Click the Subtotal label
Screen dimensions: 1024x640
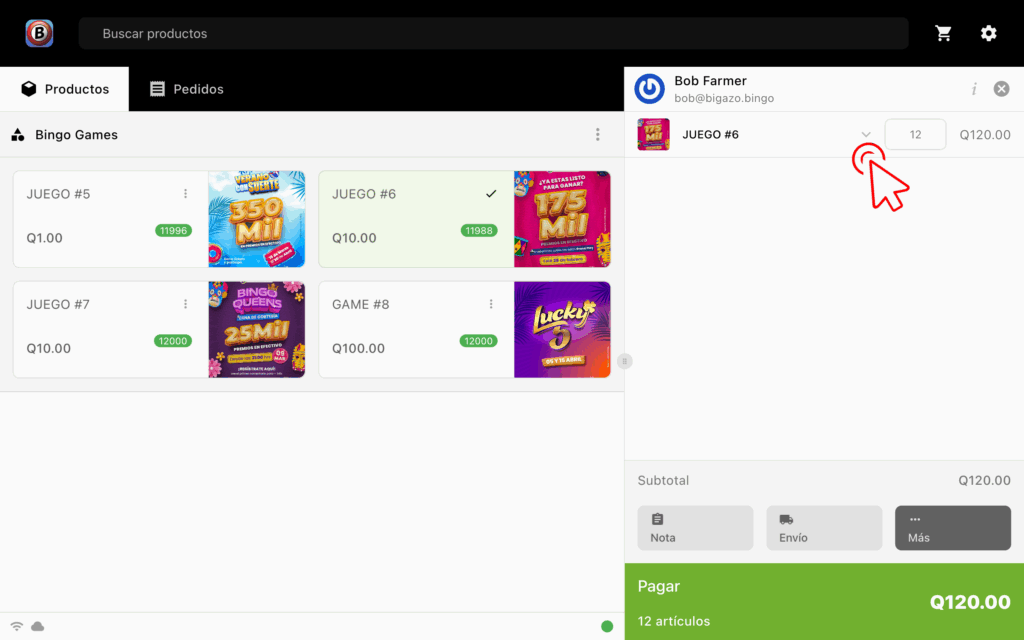663,481
